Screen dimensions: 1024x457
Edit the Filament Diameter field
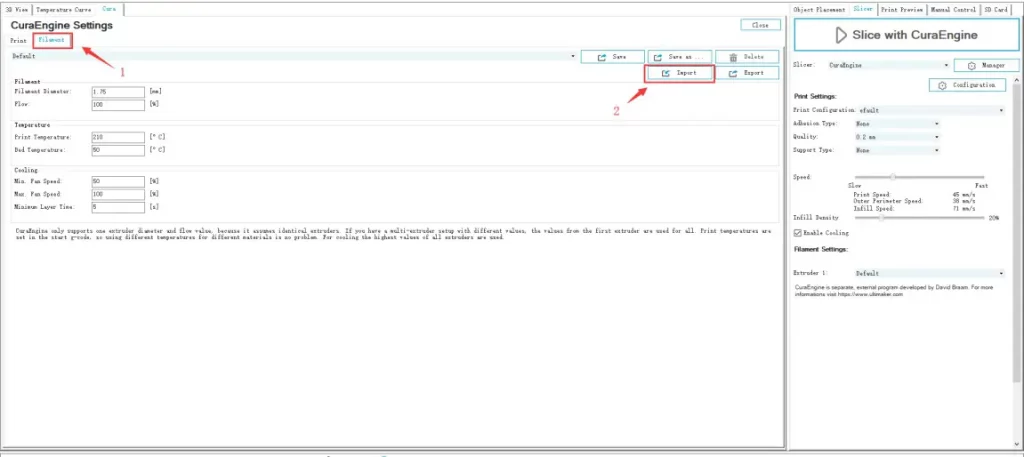point(118,92)
